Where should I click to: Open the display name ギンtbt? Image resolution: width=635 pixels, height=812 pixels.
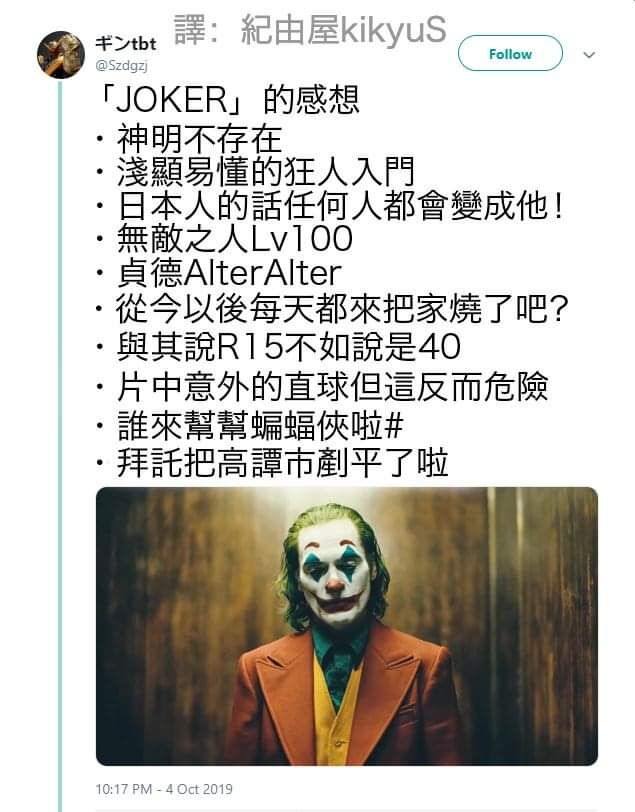tap(126, 43)
